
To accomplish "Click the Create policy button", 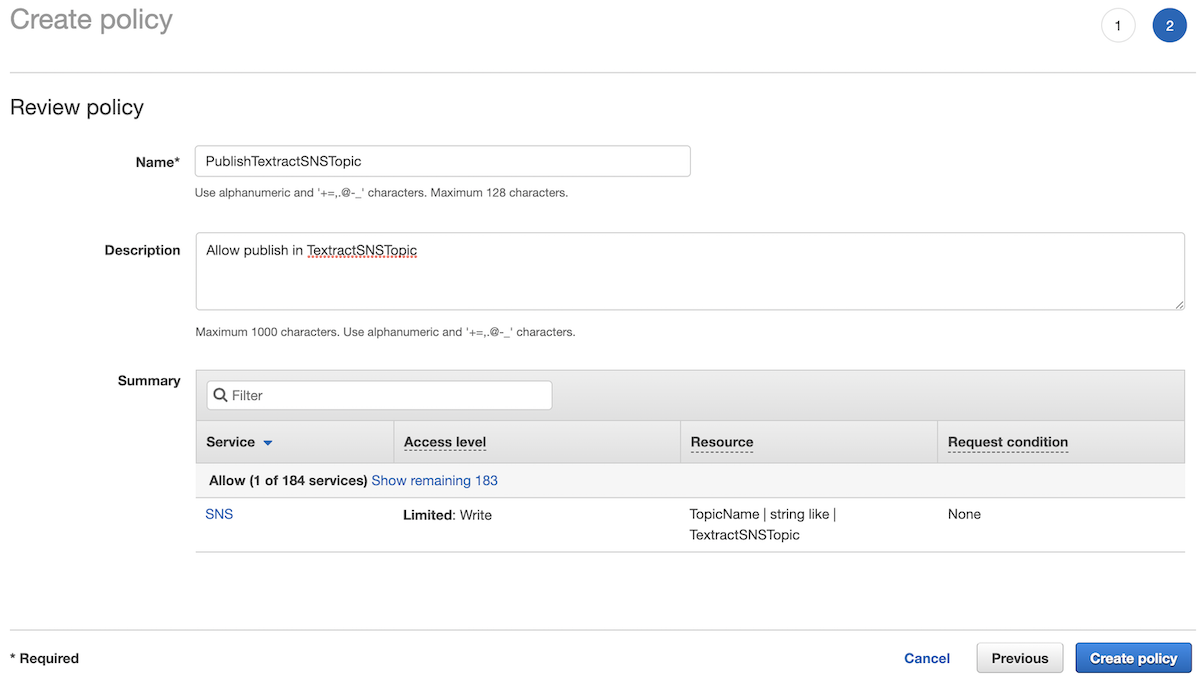I will coord(1134,658).
